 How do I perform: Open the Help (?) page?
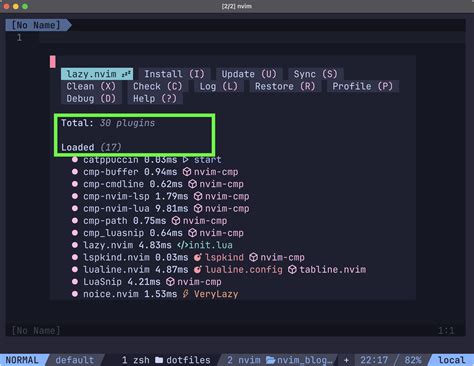[155, 99]
